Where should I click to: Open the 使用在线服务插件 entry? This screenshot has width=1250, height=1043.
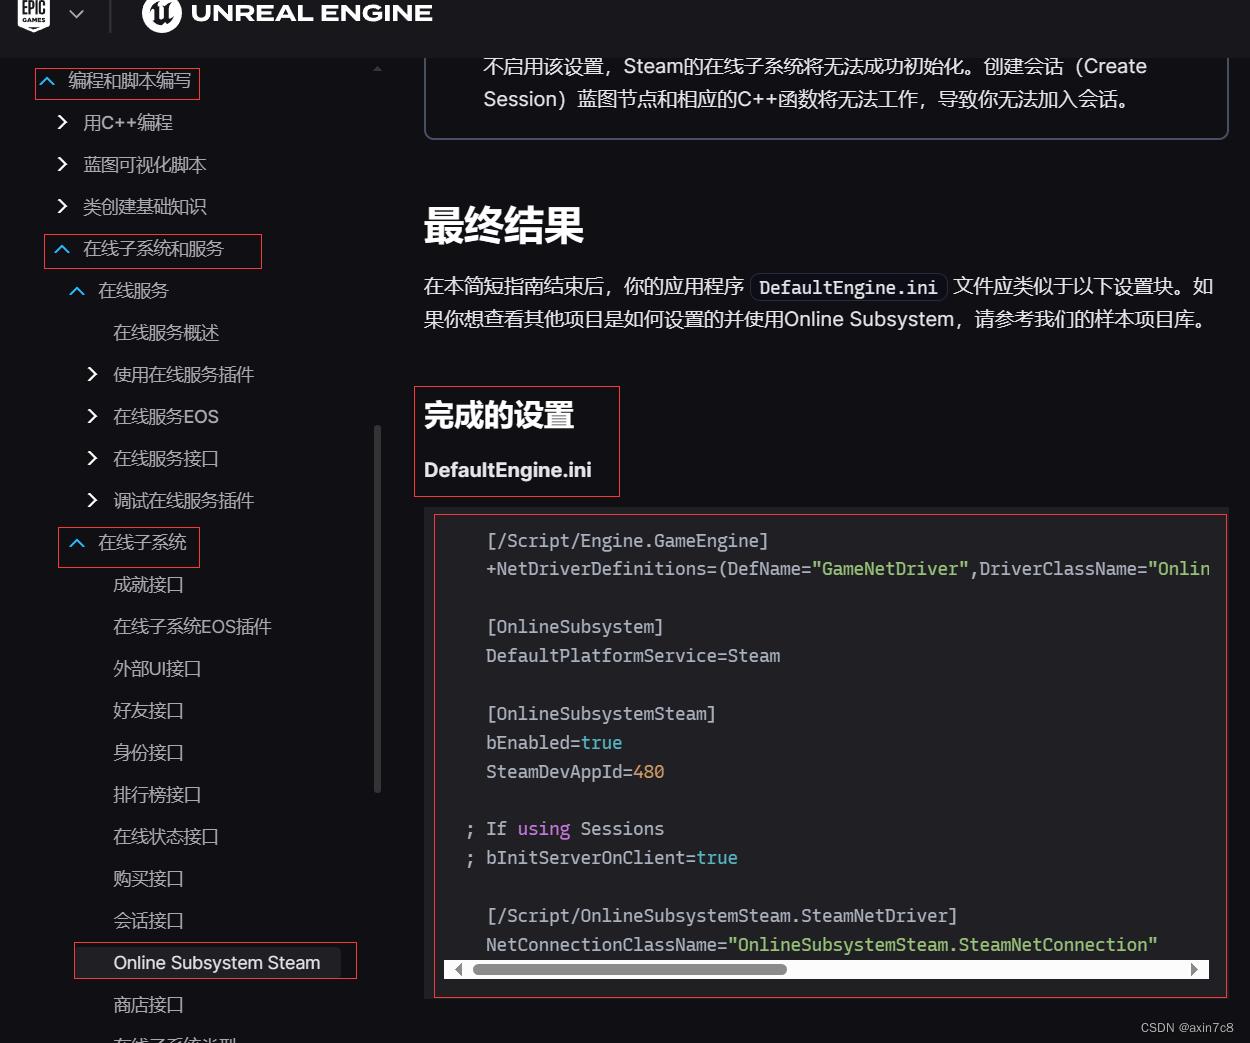(183, 375)
